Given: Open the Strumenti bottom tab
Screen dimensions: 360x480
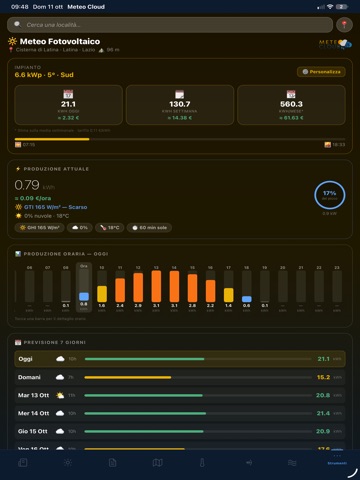Looking at the screenshot, I should pos(337,460).
